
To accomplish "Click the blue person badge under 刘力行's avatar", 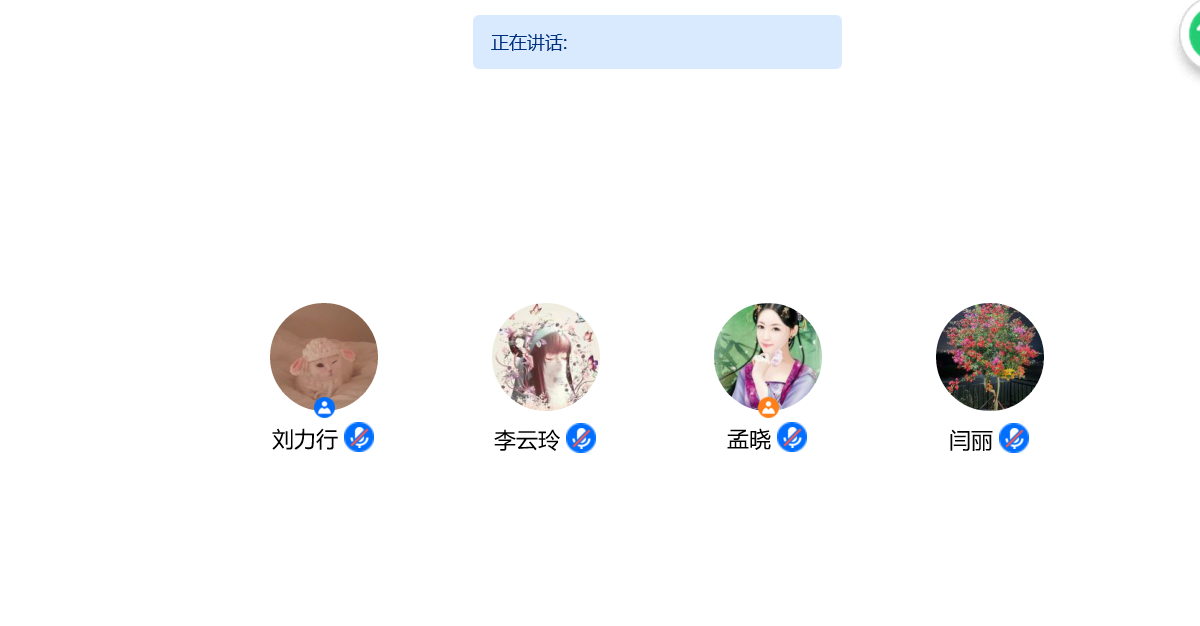I will coord(324,407).
